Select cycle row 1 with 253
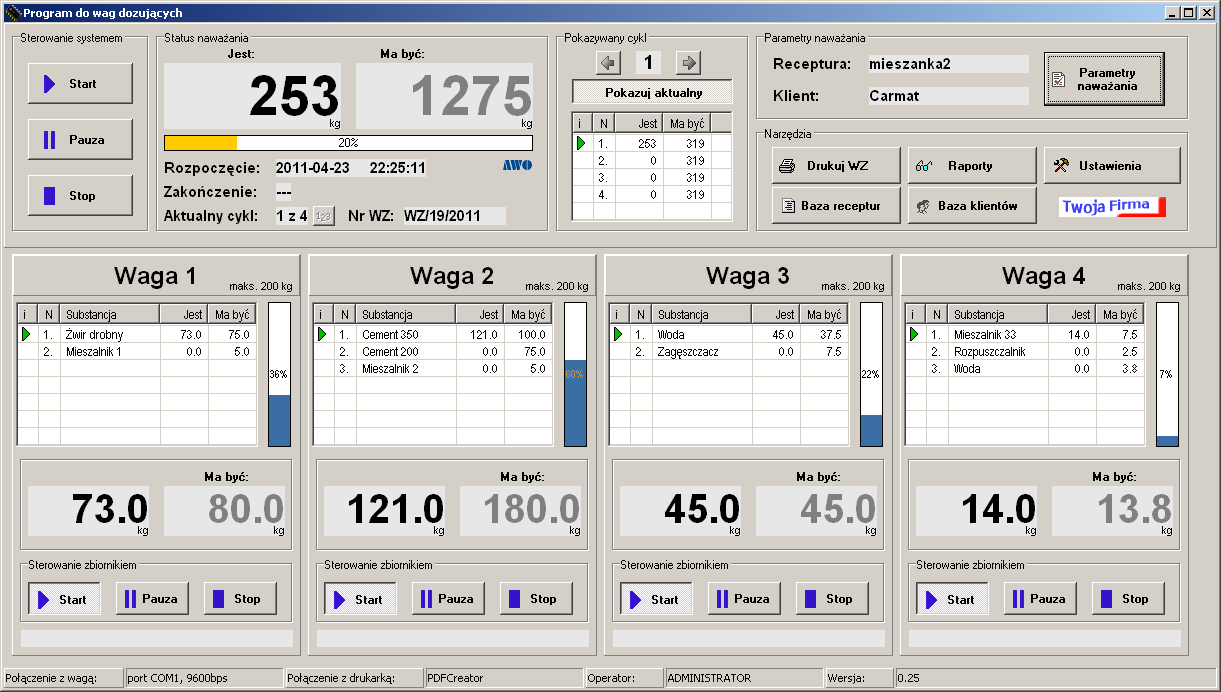 pos(653,143)
